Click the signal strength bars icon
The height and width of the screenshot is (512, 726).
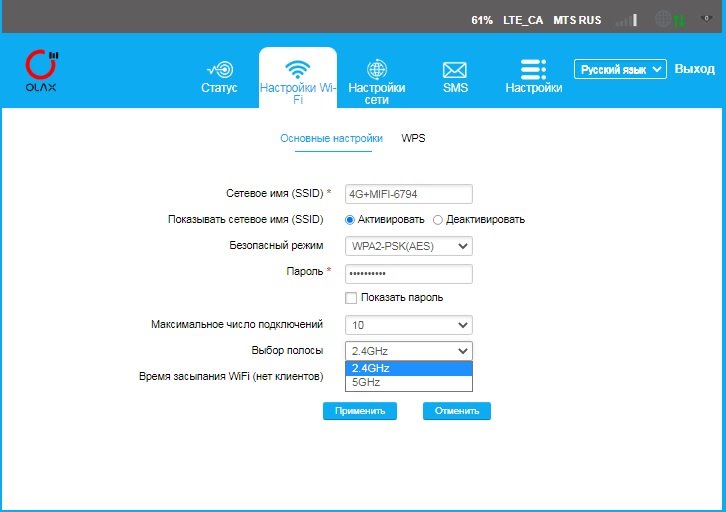(626, 19)
